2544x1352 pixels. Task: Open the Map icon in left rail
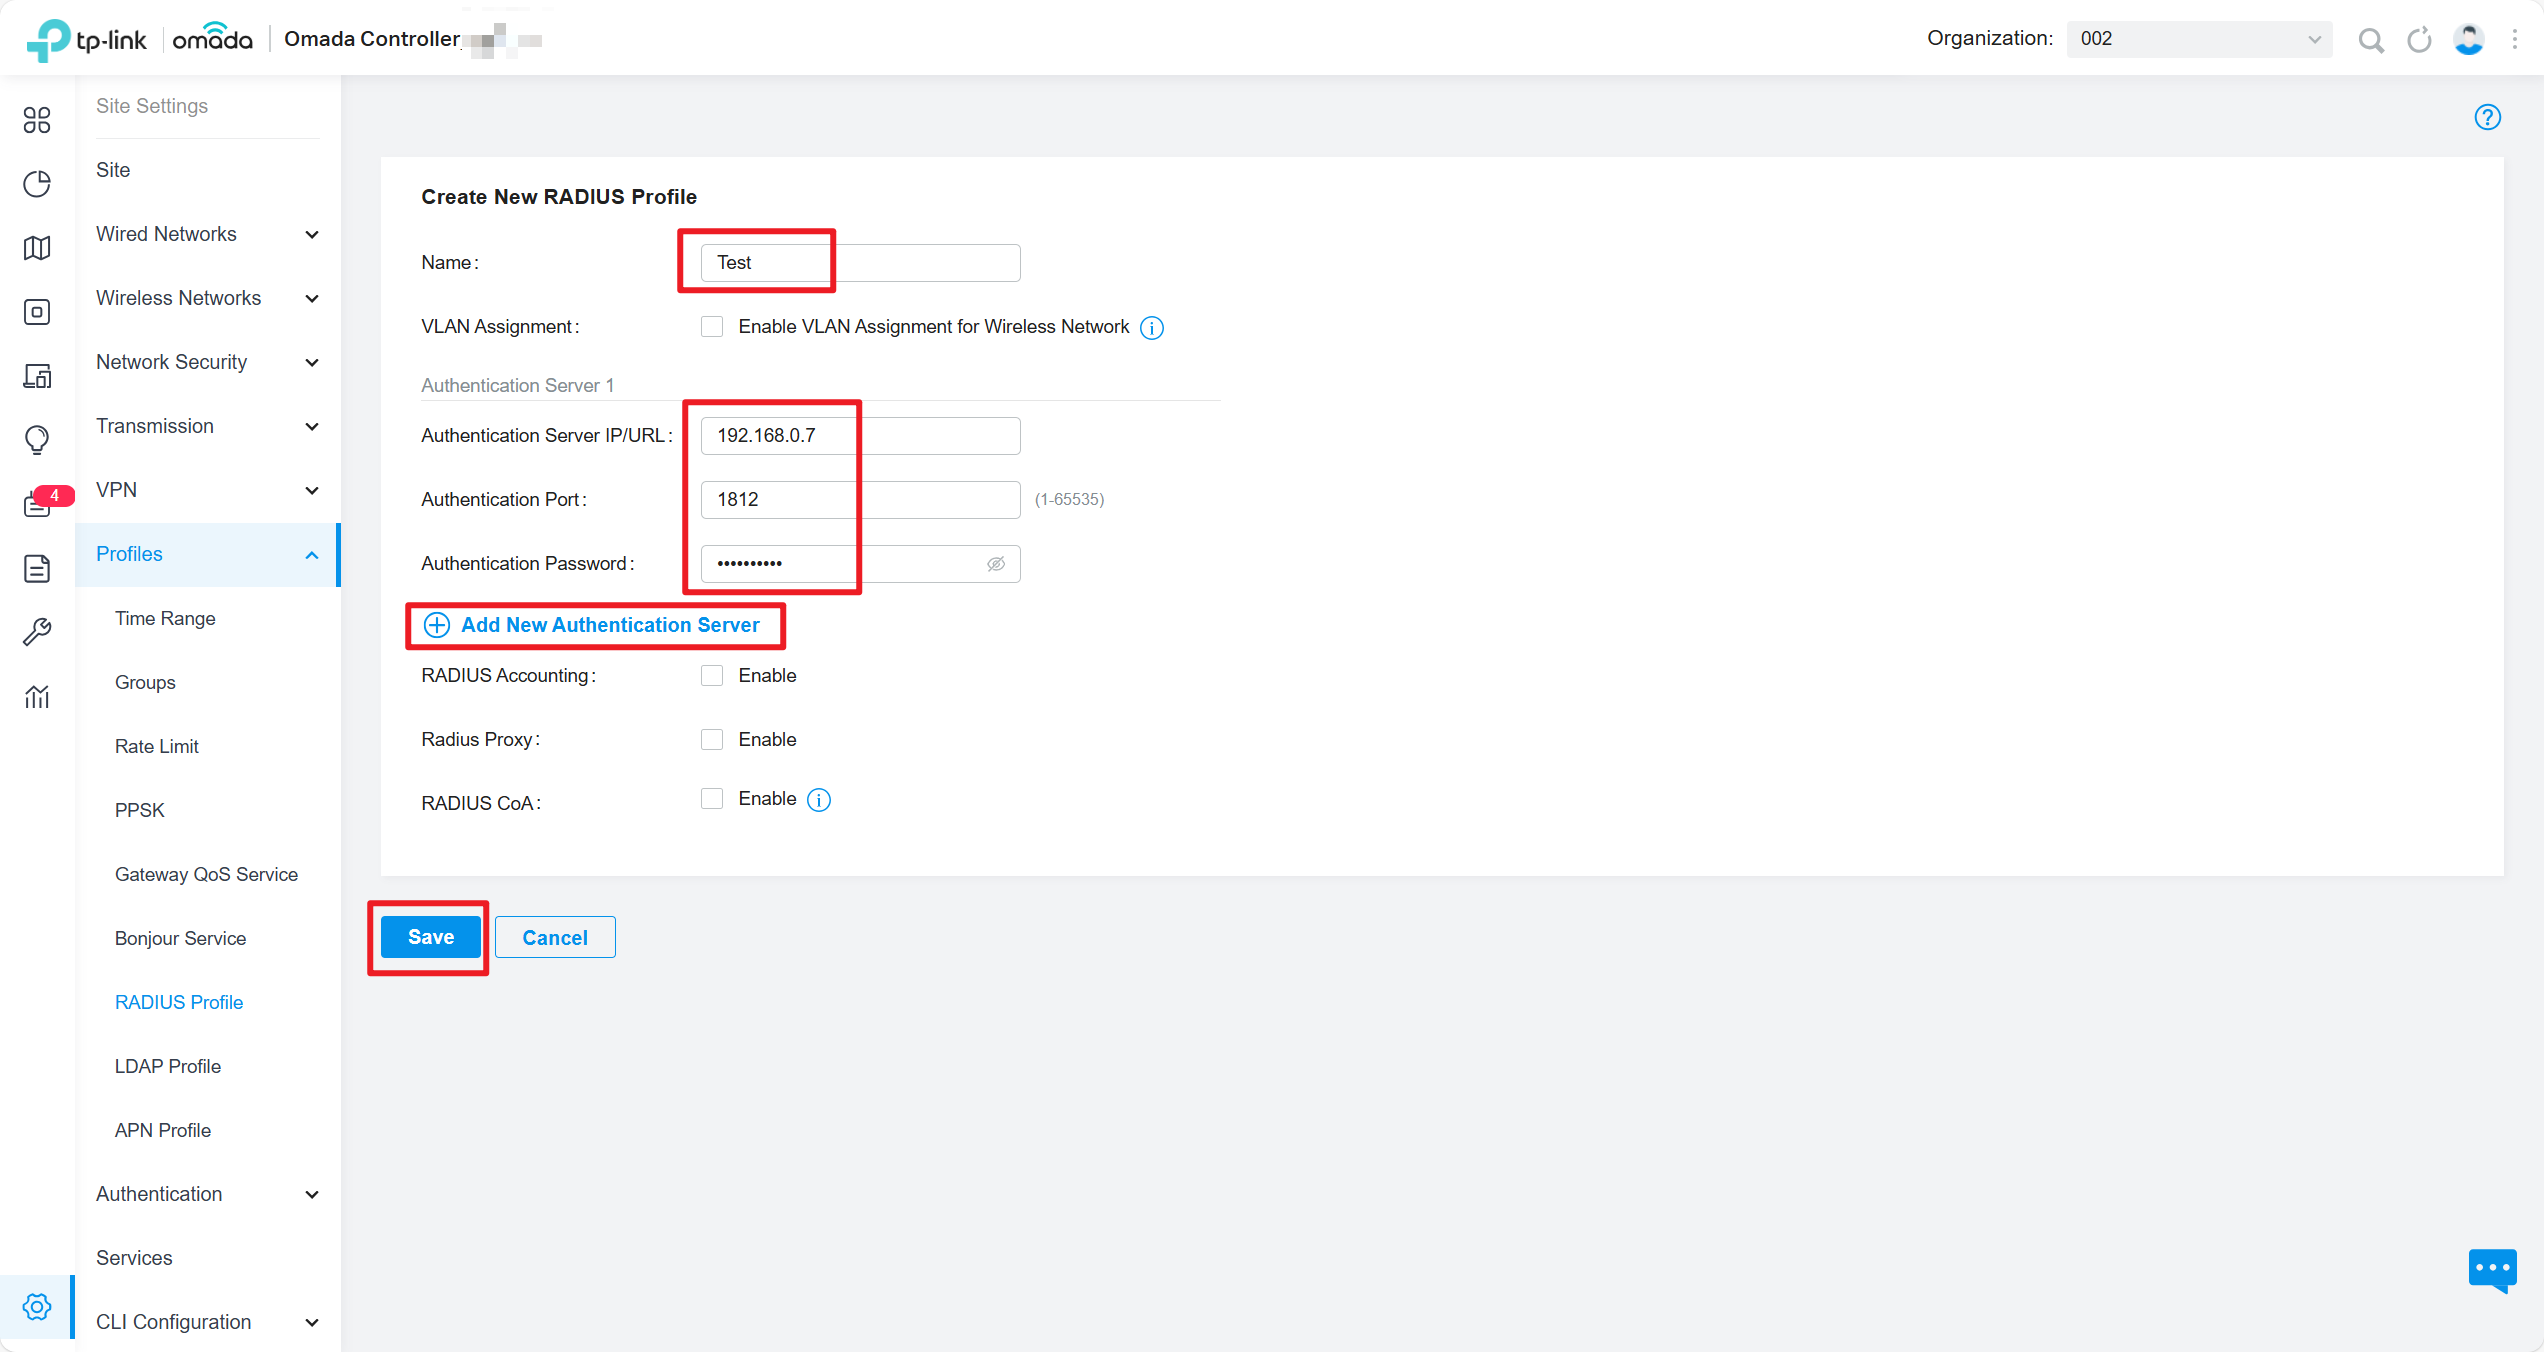pos(37,248)
